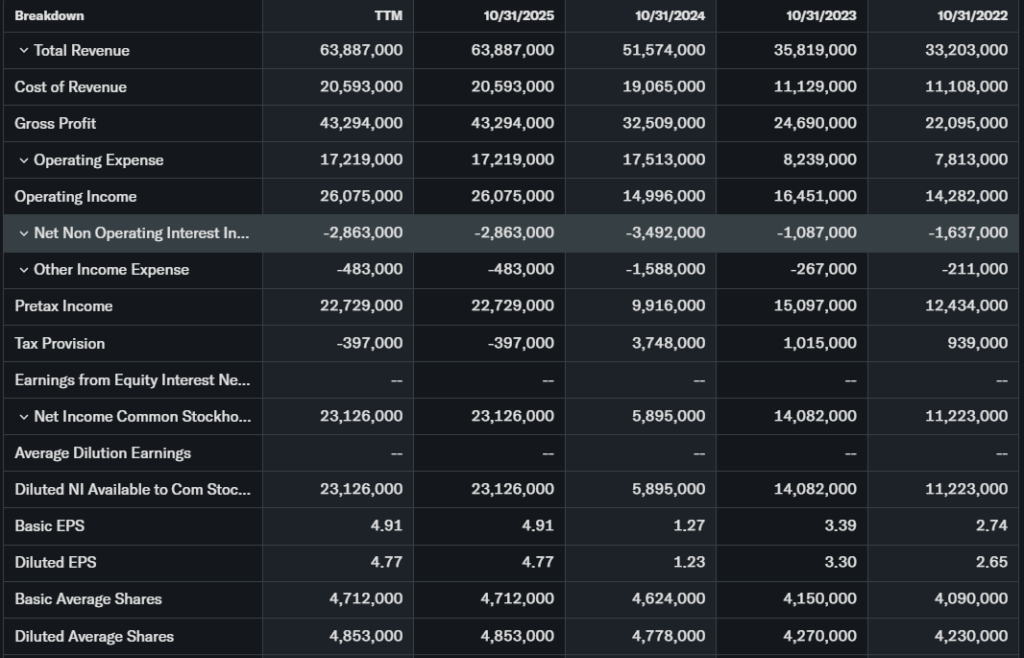
Task: Click the 10/31/2022 column header
Action: pos(972,16)
